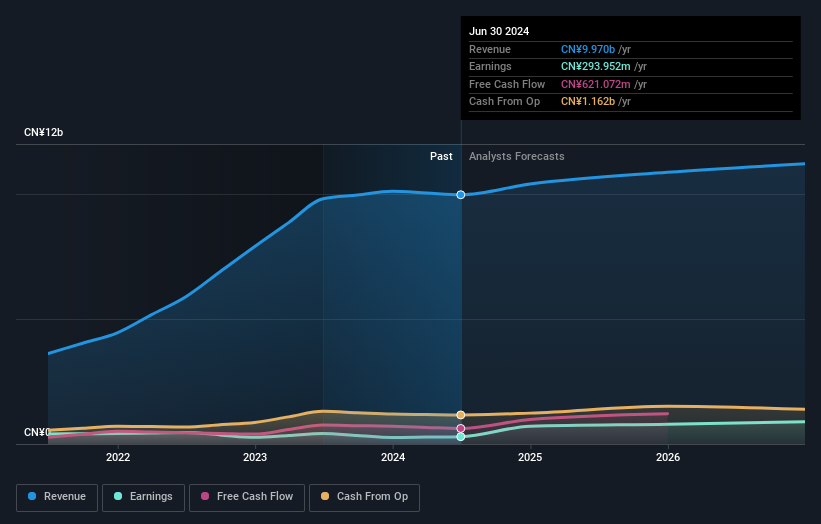The height and width of the screenshot is (524, 821).
Task: Click the teal Earnings data point marker
Action: pyautogui.click(x=461, y=437)
